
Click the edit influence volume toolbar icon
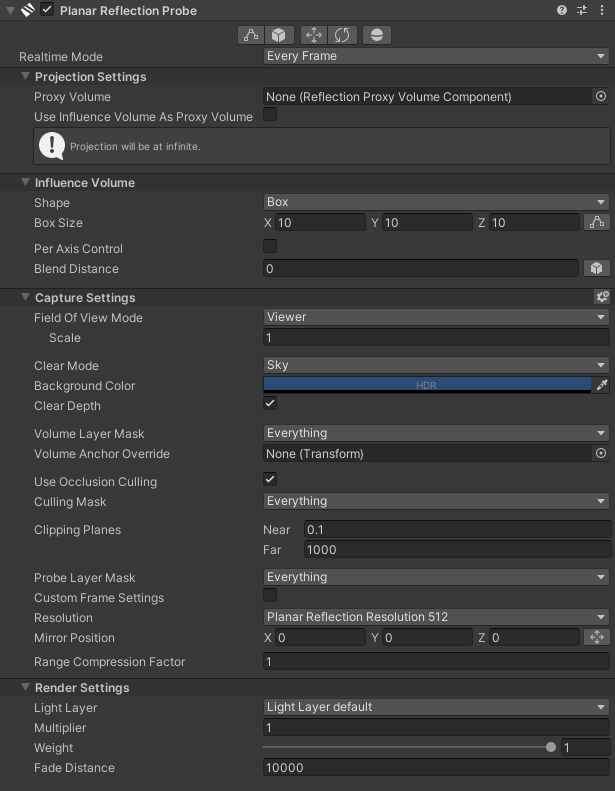click(x=251, y=35)
